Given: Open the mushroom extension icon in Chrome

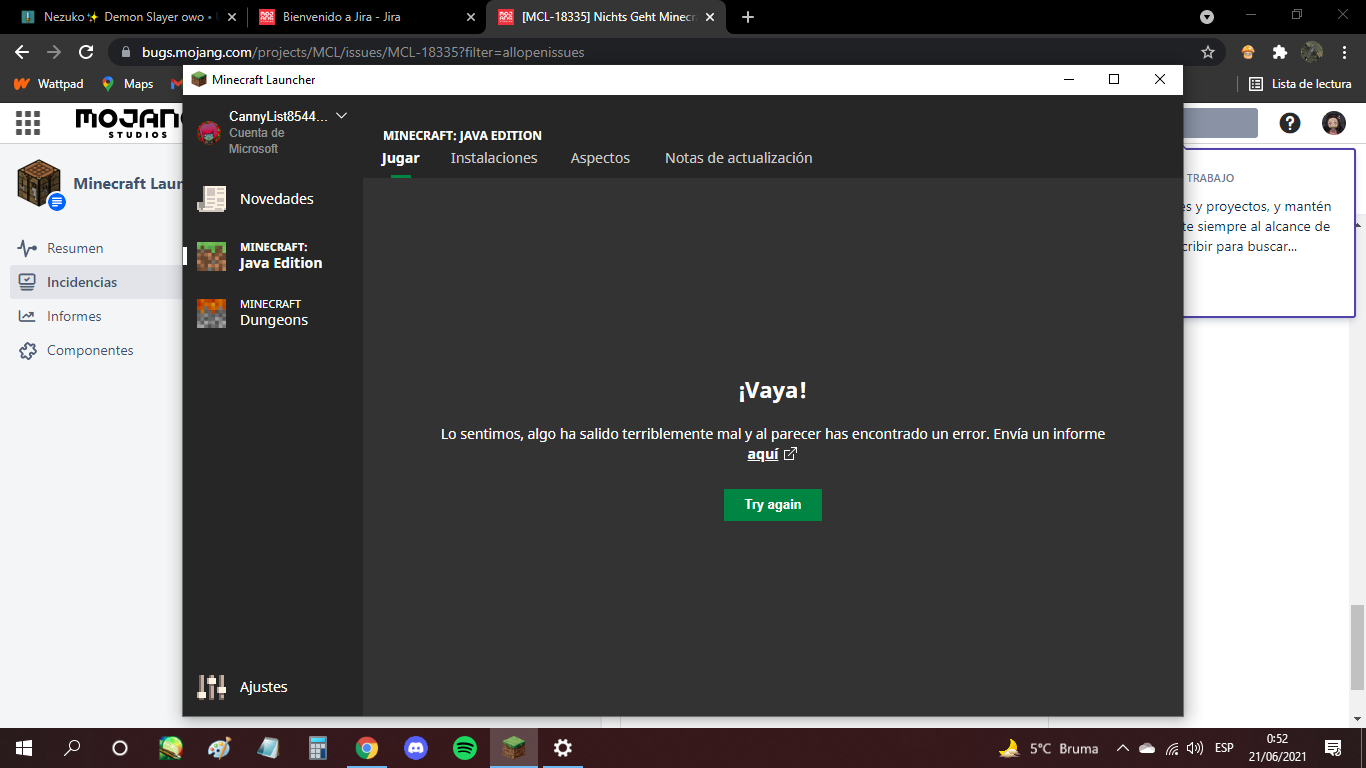Looking at the screenshot, I should click(1248, 52).
